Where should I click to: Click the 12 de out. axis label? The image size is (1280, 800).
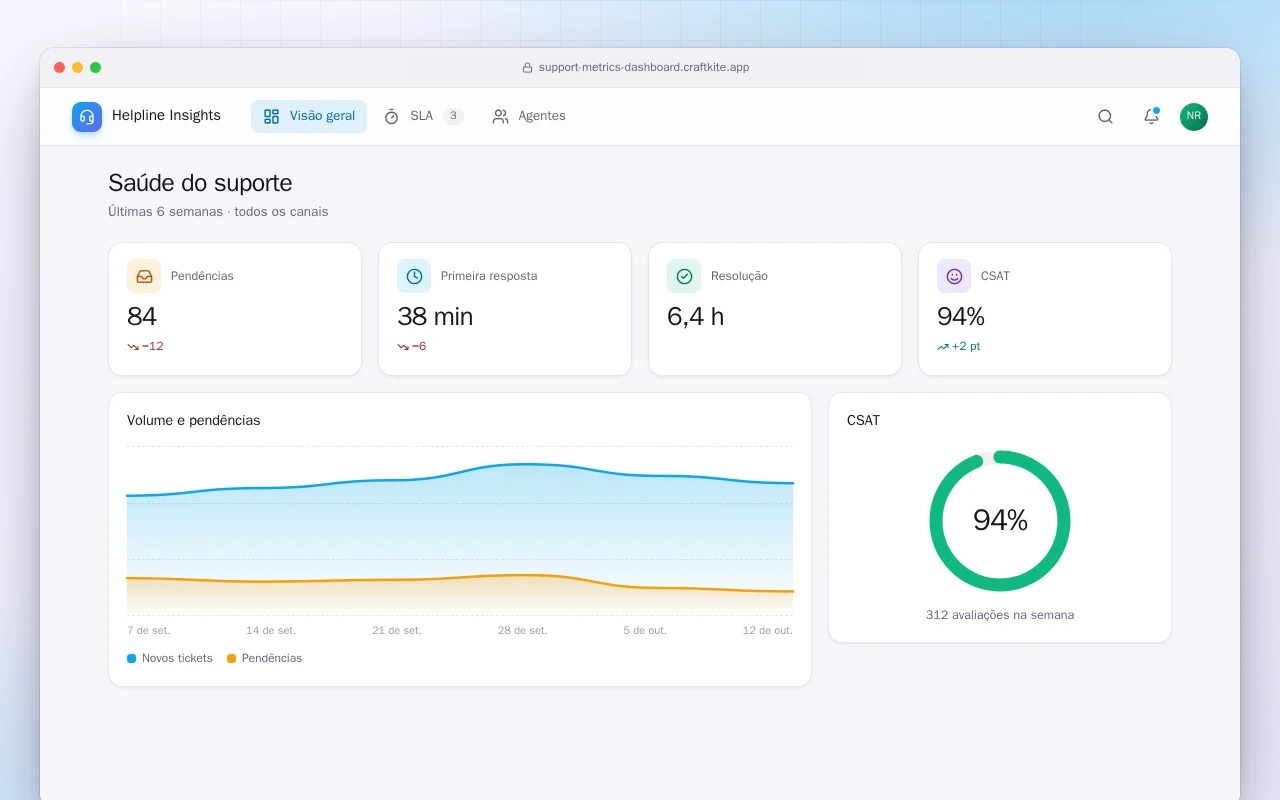768,631
